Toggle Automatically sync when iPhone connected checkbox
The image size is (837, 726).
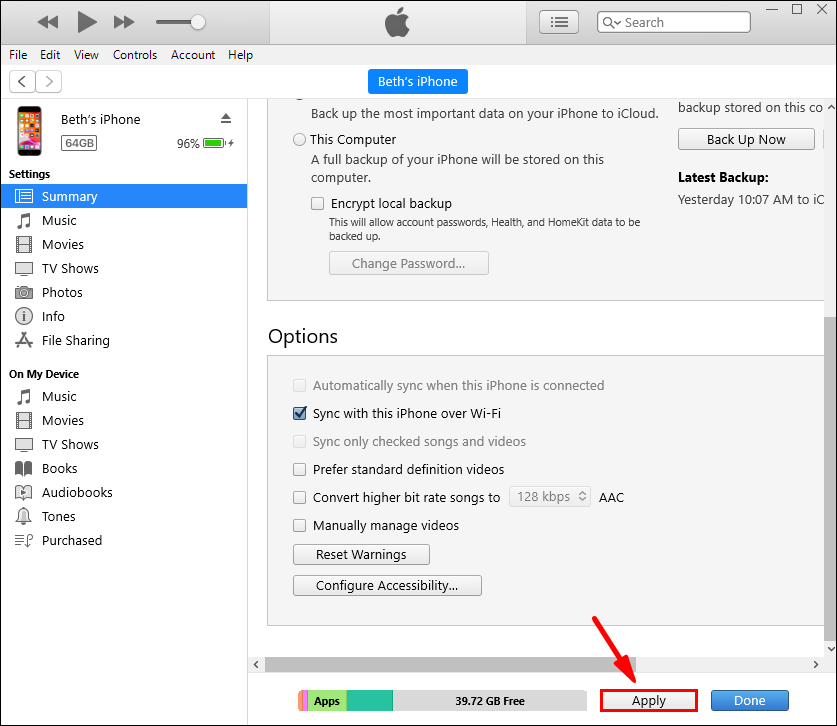point(299,385)
